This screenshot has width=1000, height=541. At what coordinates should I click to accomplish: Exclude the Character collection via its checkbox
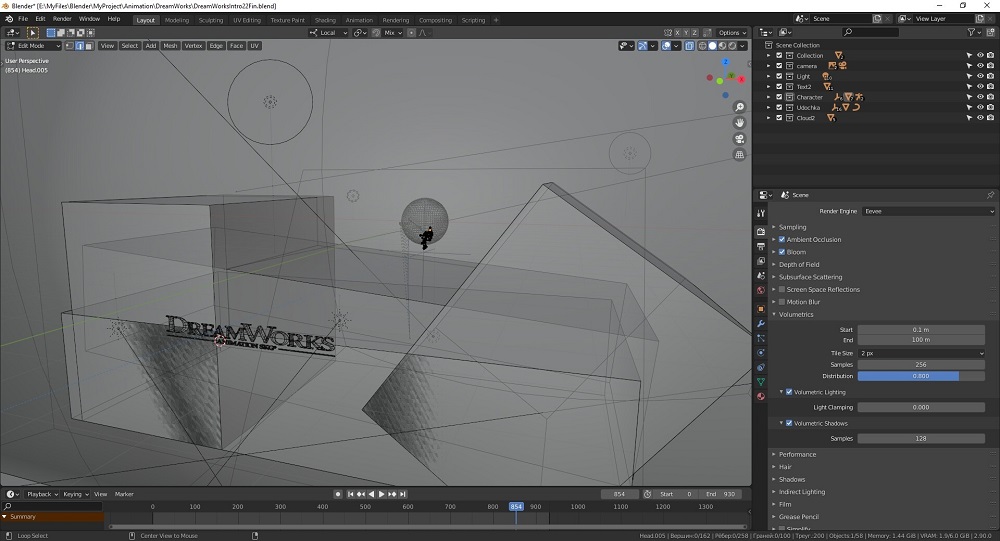[x=779, y=97]
